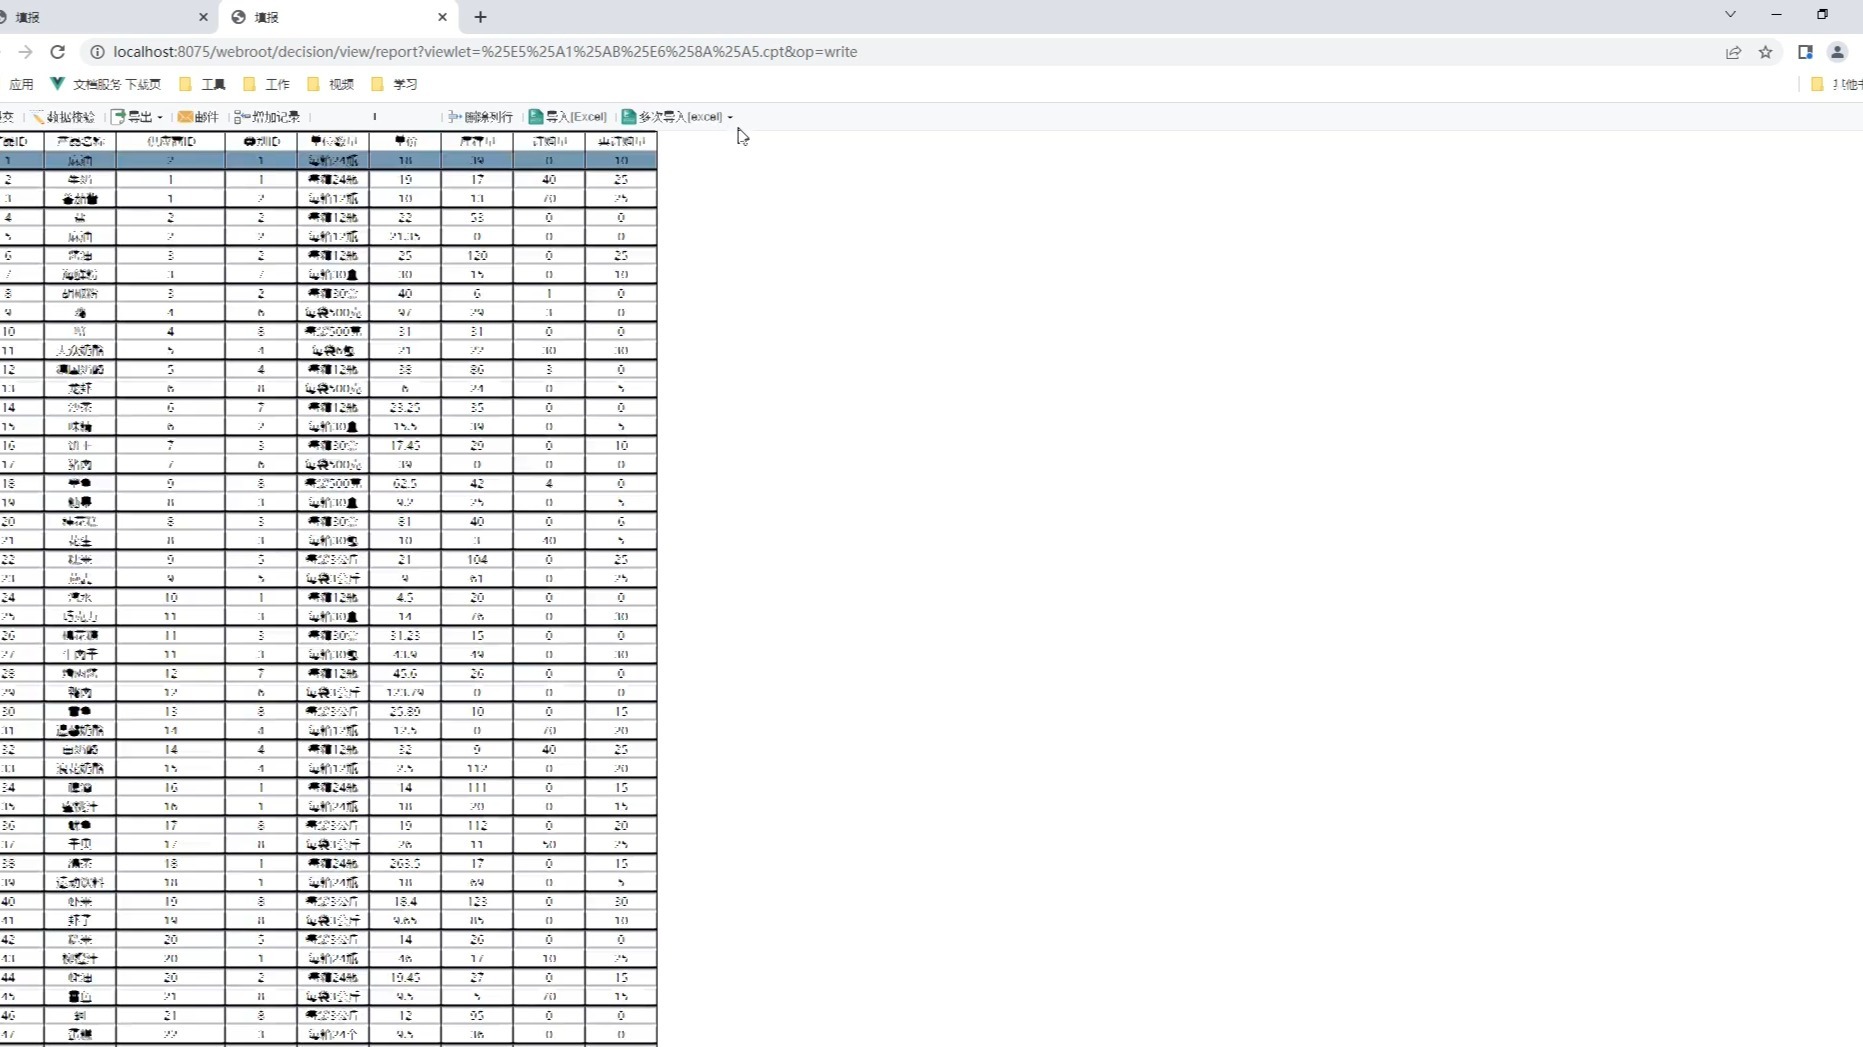
Task: Click unit price cell 263.5 in row 38
Action: tap(405, 864)
